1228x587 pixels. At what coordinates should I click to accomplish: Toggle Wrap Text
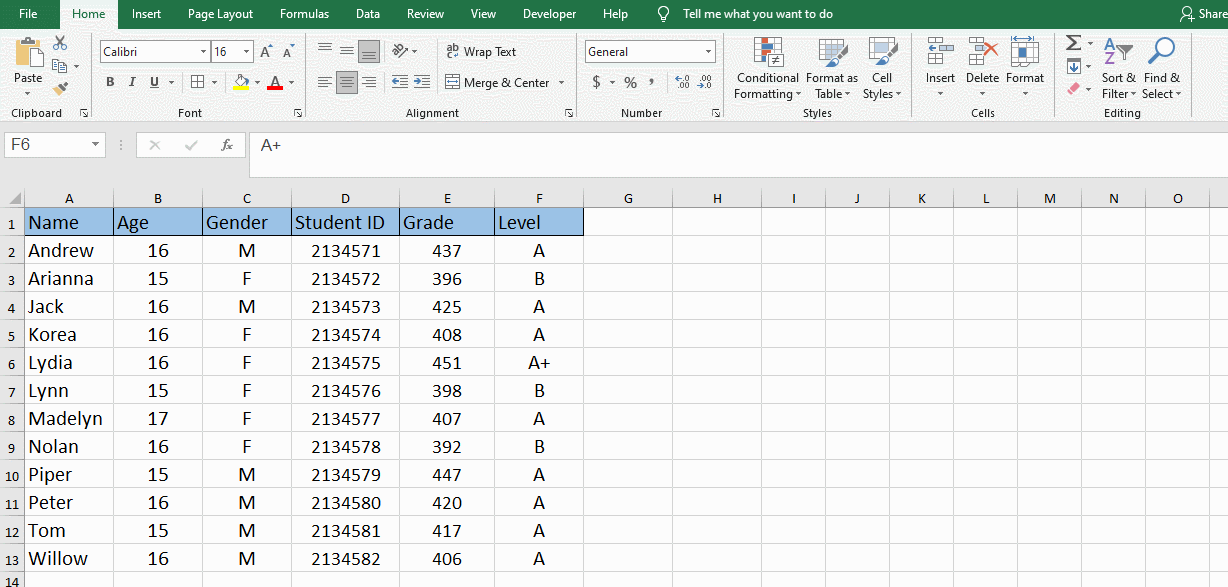pyautogui.click(x=481, y=51)
